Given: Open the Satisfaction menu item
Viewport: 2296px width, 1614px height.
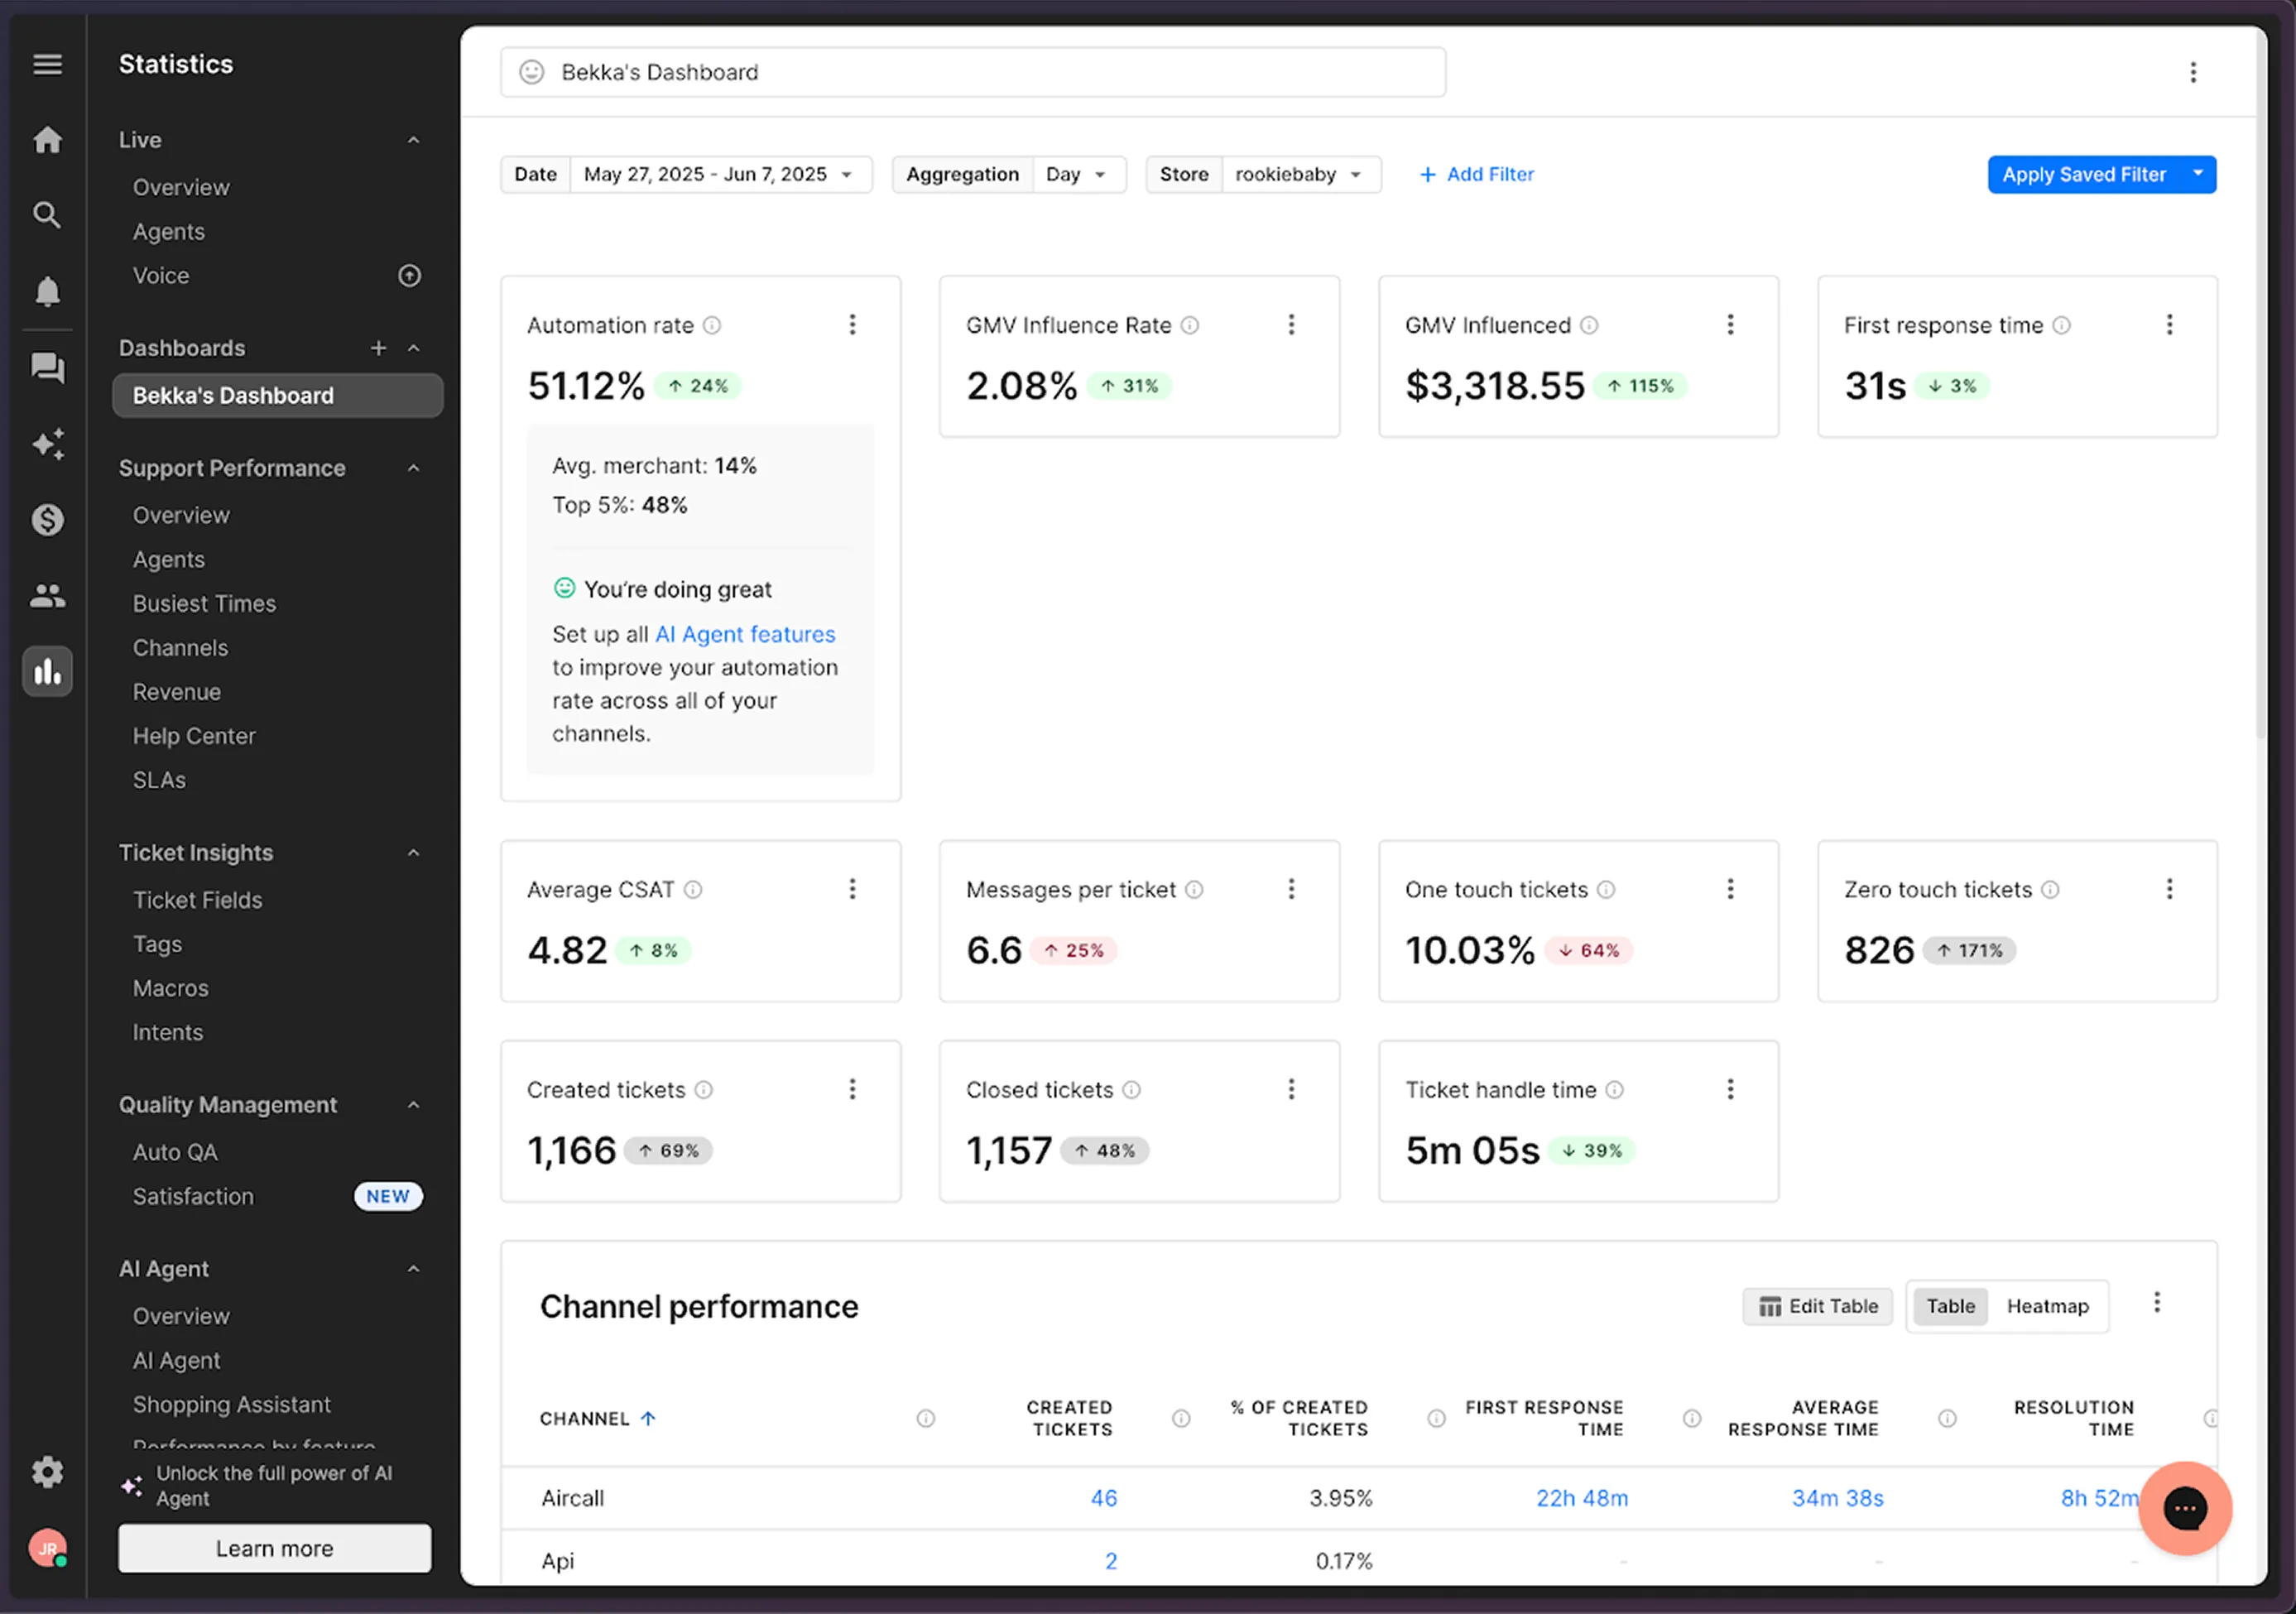Looking at the screenshot, I should point(193,1196).
